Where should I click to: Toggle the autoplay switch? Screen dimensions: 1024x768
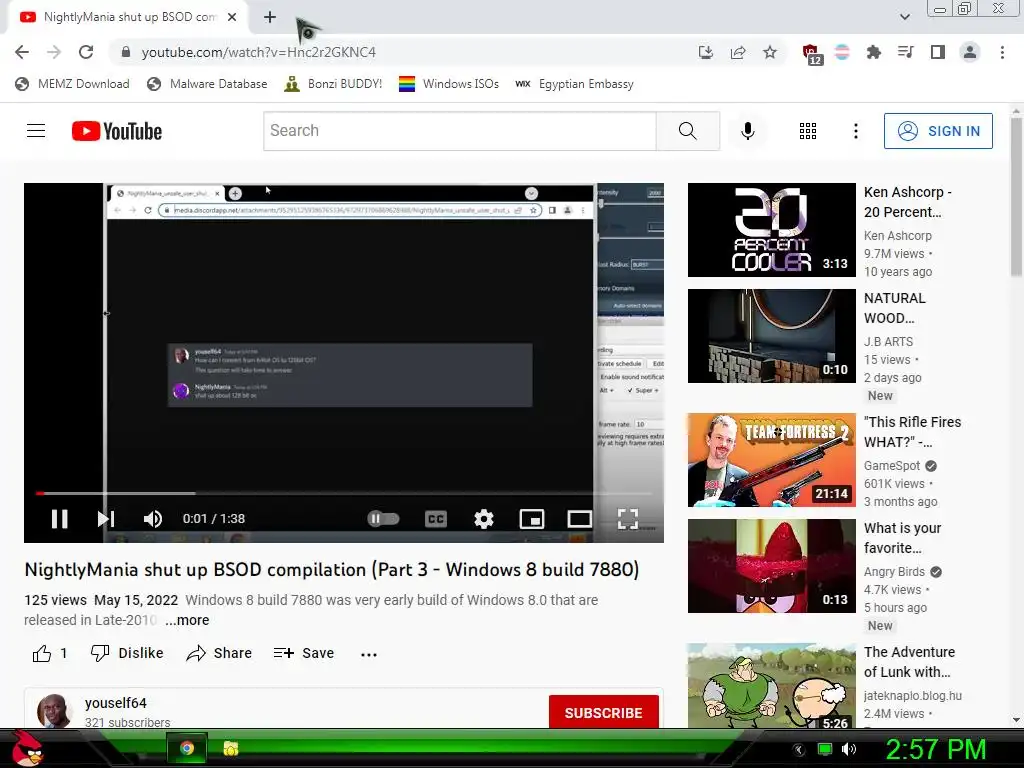pyautogui.click(x=383, y=519)
